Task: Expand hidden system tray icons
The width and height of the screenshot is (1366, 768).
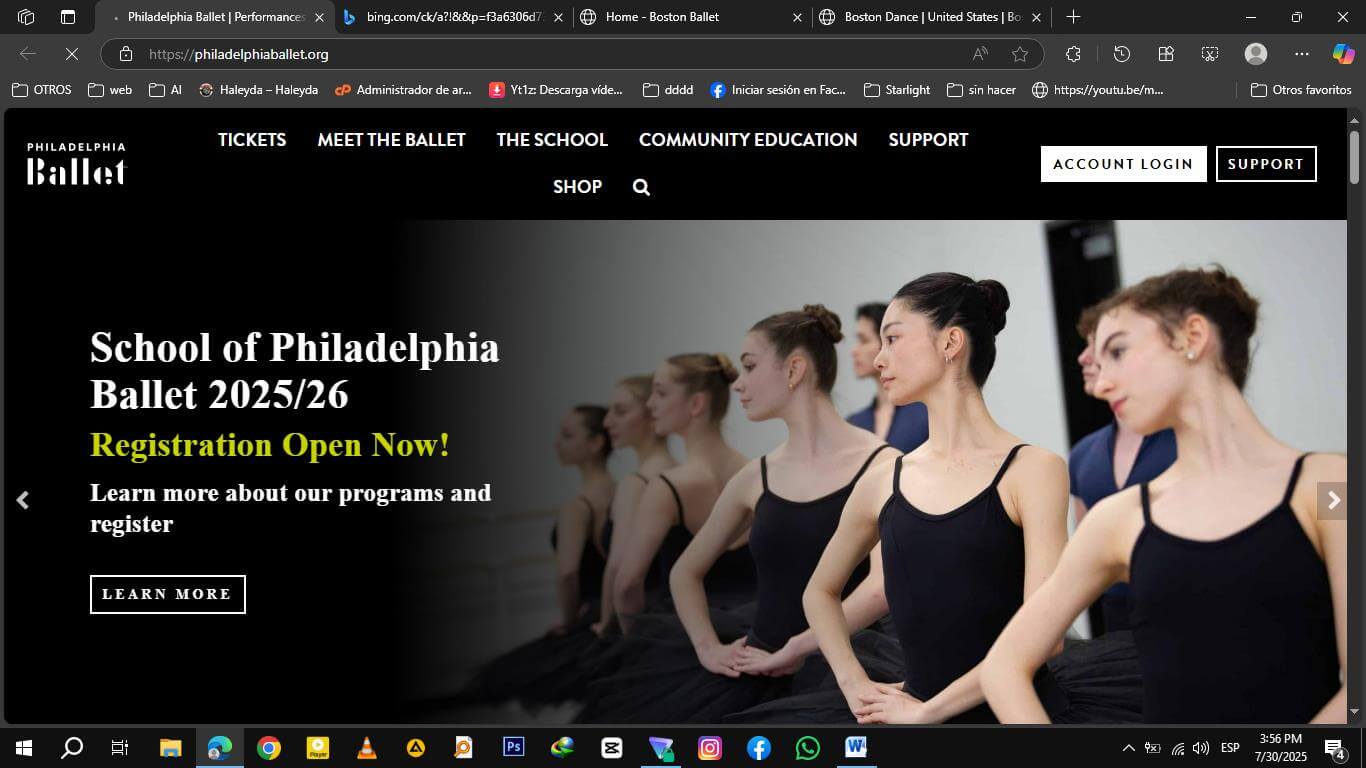Action: point(1128,748)
